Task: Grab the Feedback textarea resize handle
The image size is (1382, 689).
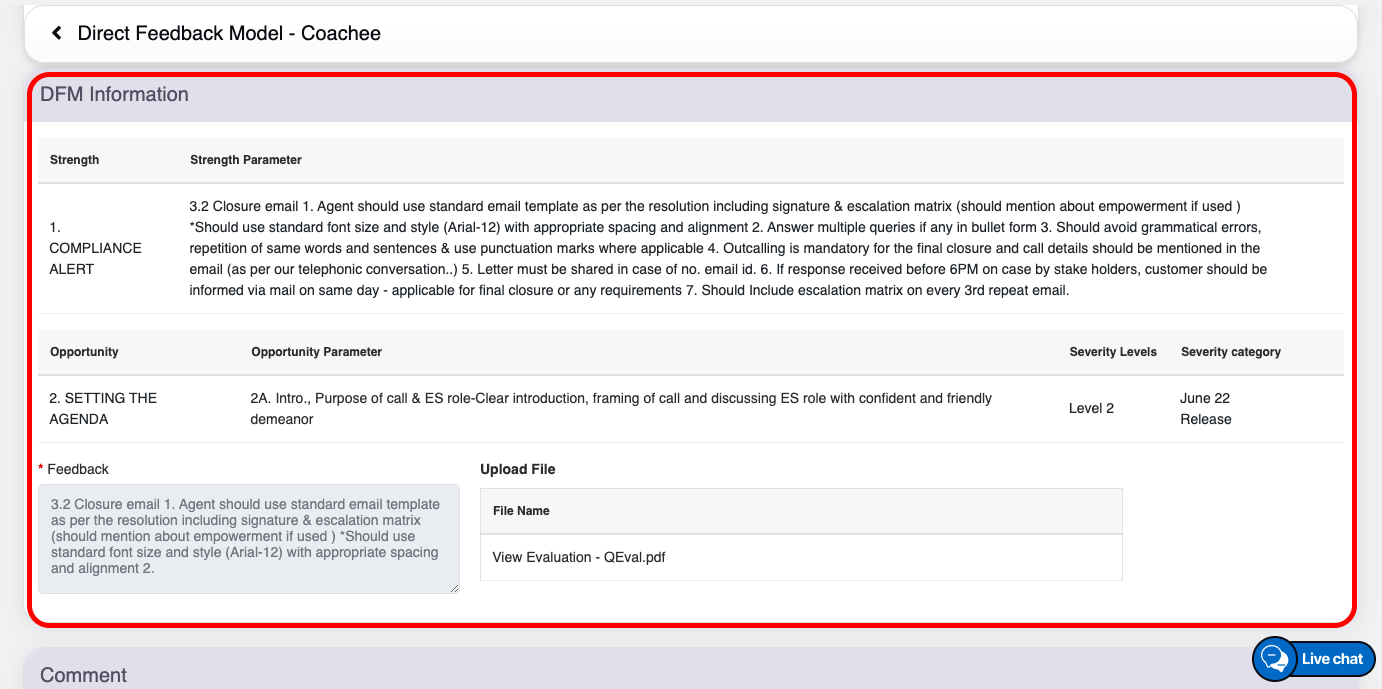Action: coord(455,589)
